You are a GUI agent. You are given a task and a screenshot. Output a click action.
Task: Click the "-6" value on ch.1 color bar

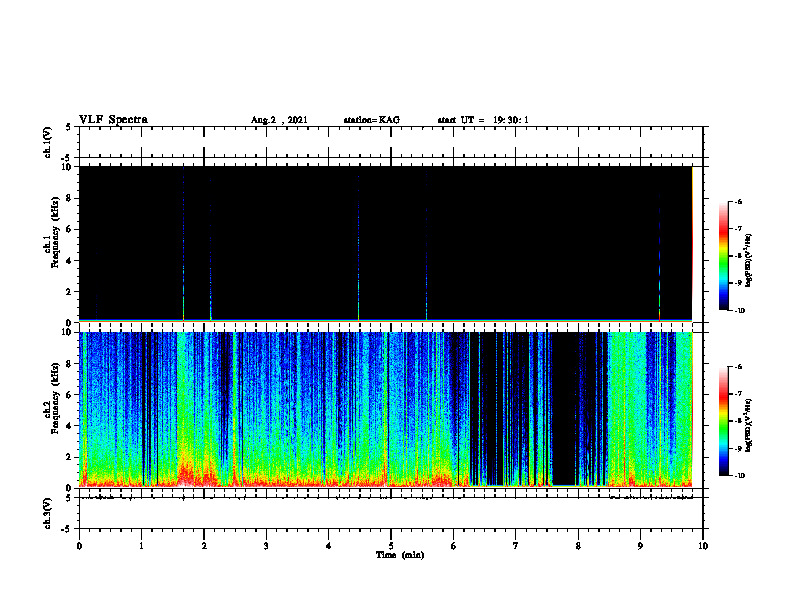tap(738, 202)
